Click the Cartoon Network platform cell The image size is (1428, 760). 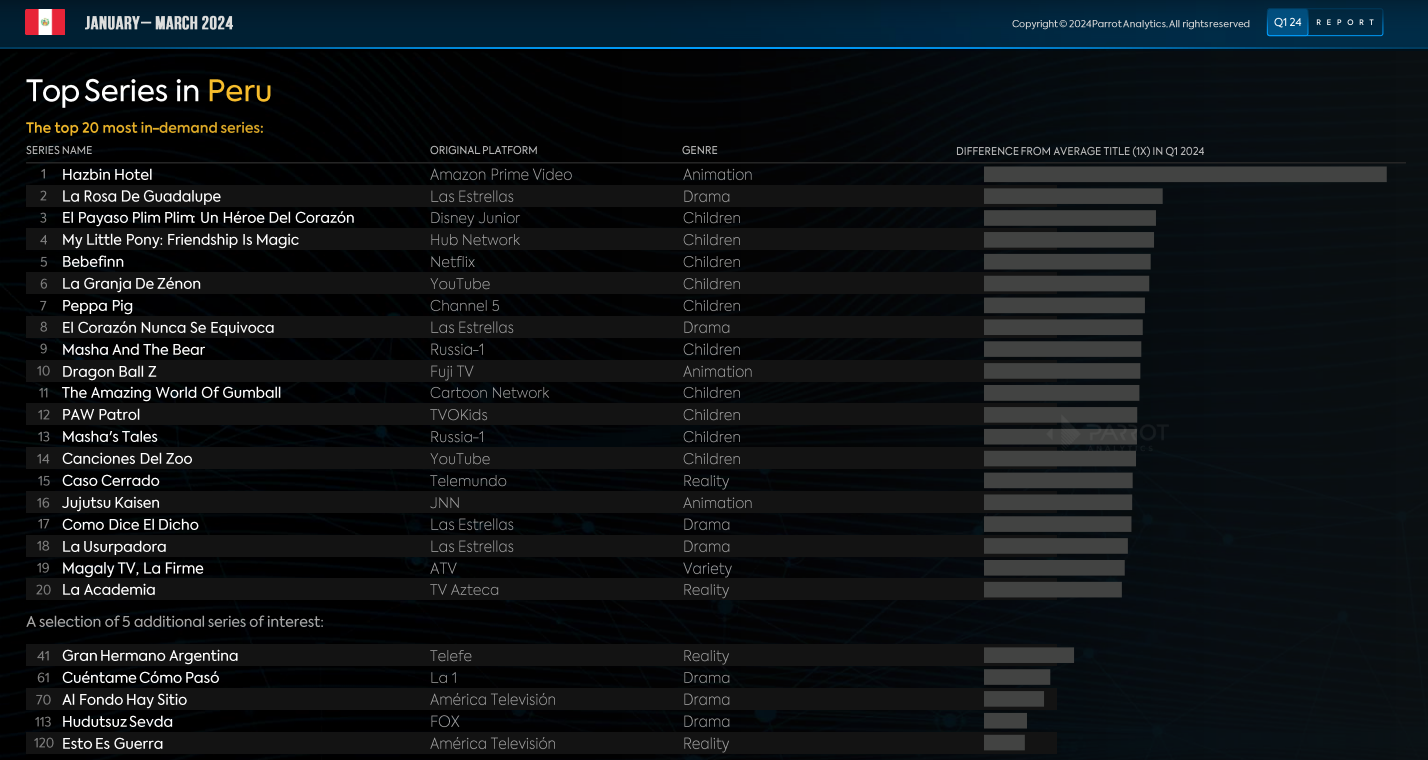490,393
